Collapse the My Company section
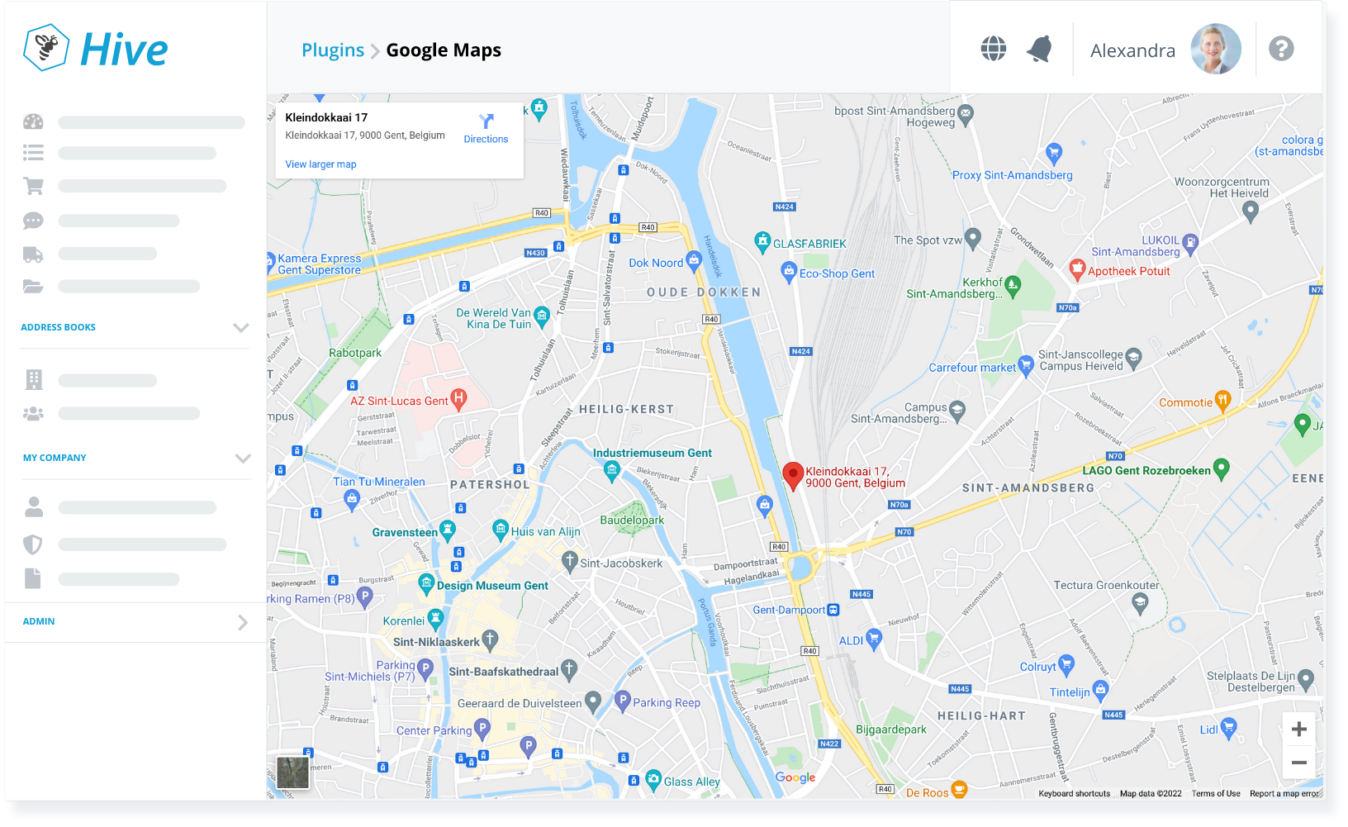Viewport: 1348px width, 827px height. [x=242, y=458]
